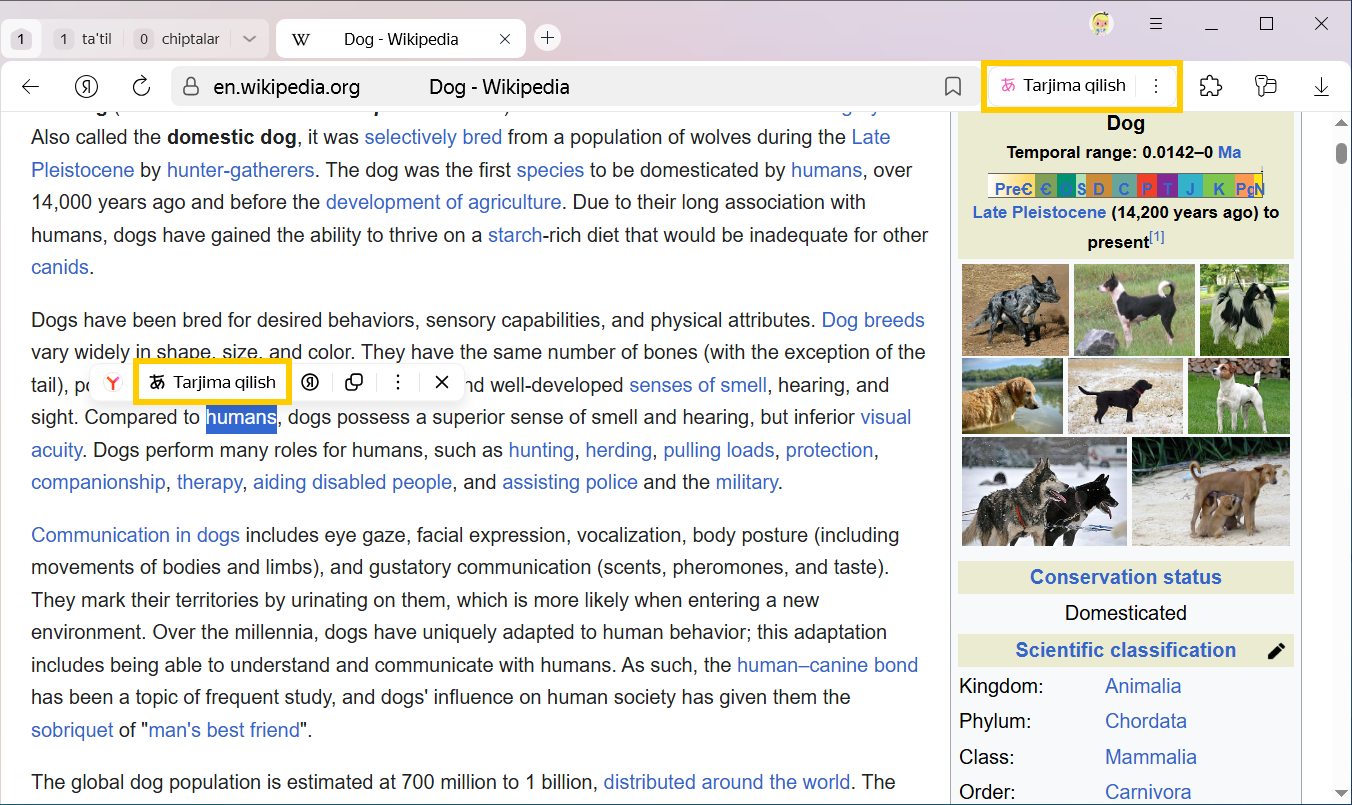Open the 'selectively bred' link
This screenshot has width=1352, height=805.
pyautogui.click(x=432, y=137)
